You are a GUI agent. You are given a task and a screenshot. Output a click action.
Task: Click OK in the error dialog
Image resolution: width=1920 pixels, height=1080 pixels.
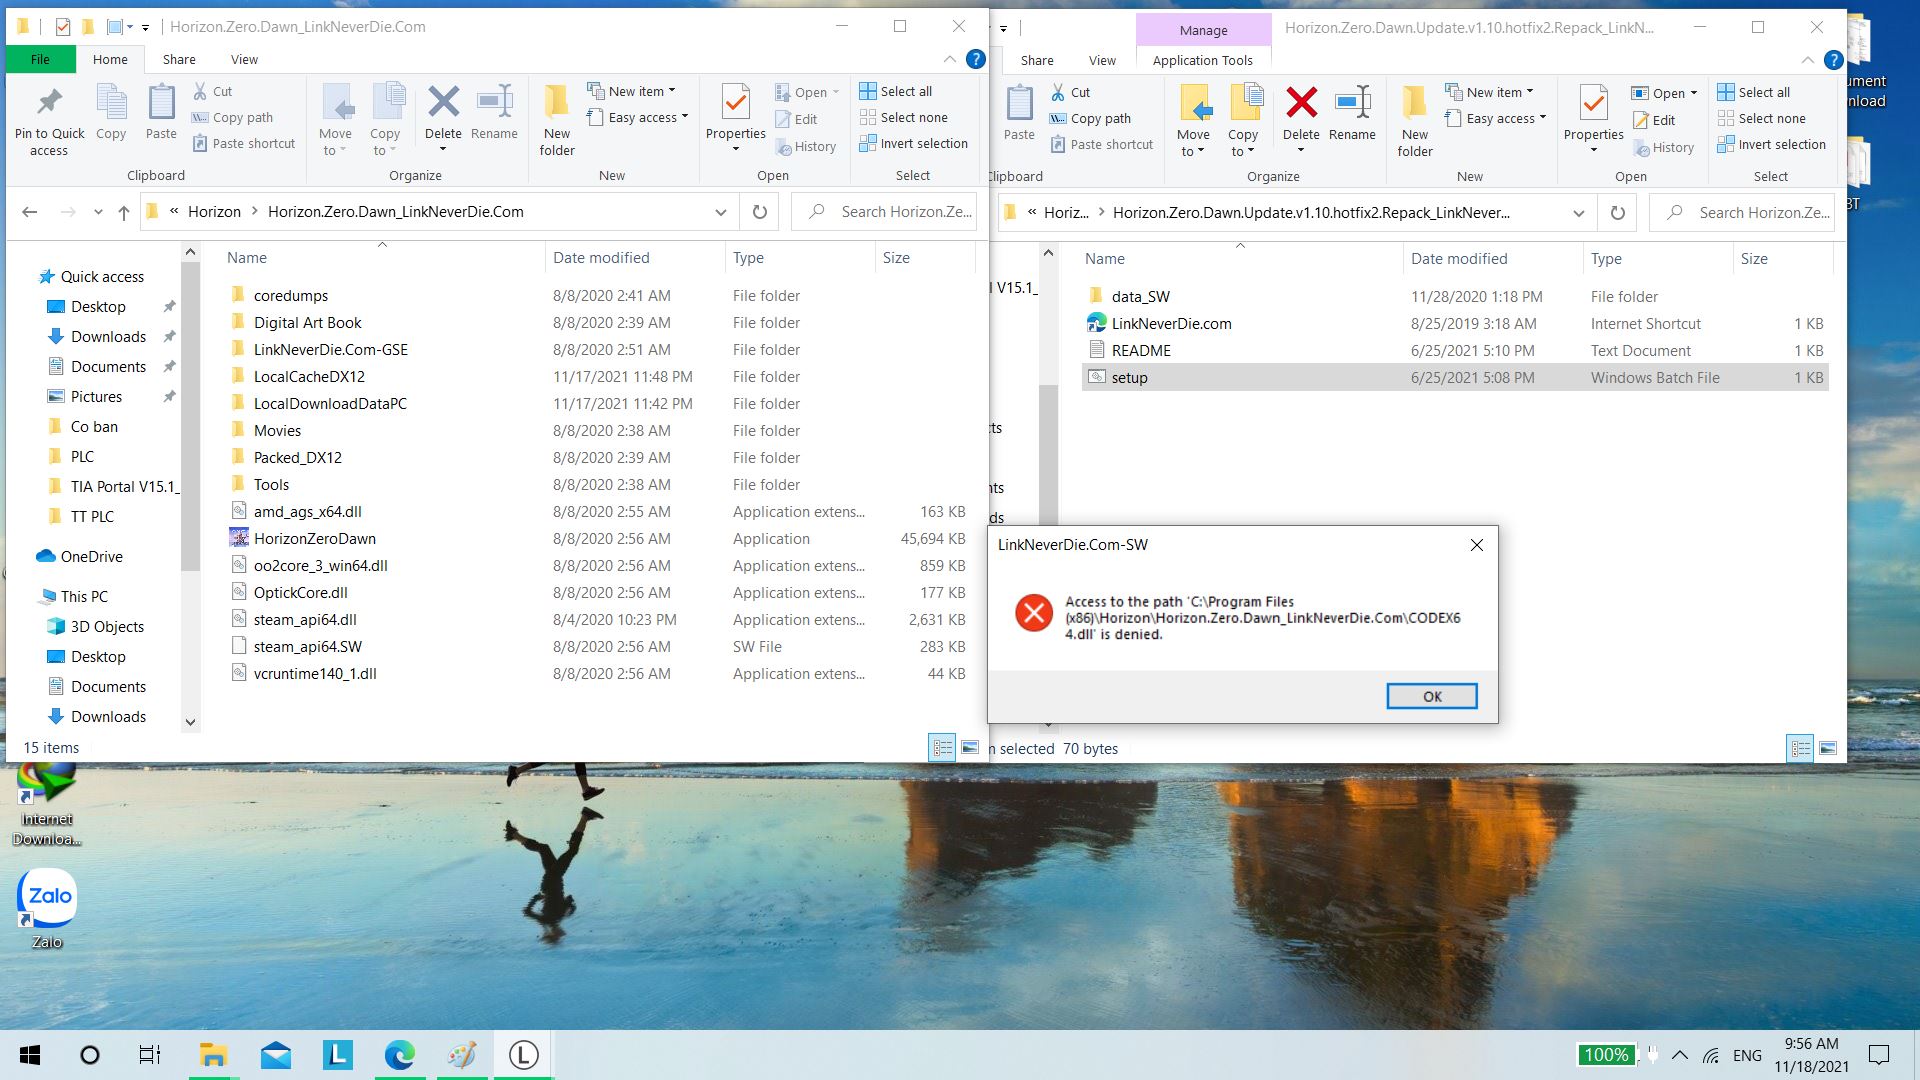(1431, 696)
